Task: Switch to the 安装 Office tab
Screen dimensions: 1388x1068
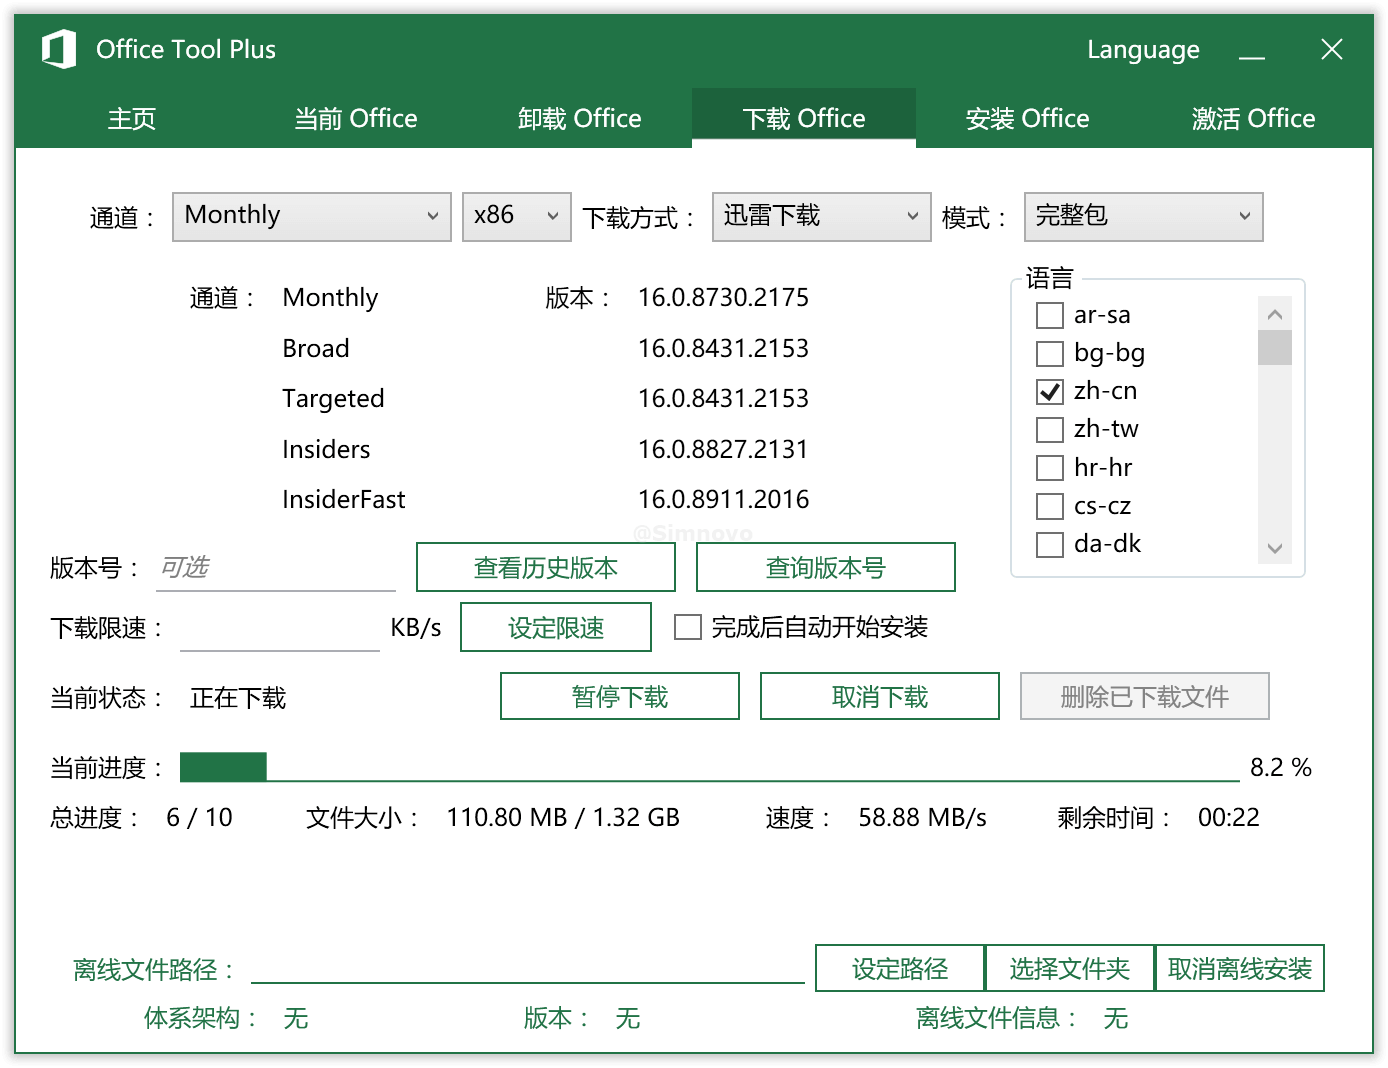Action: pyautogui.click(x=1027, y=119)
